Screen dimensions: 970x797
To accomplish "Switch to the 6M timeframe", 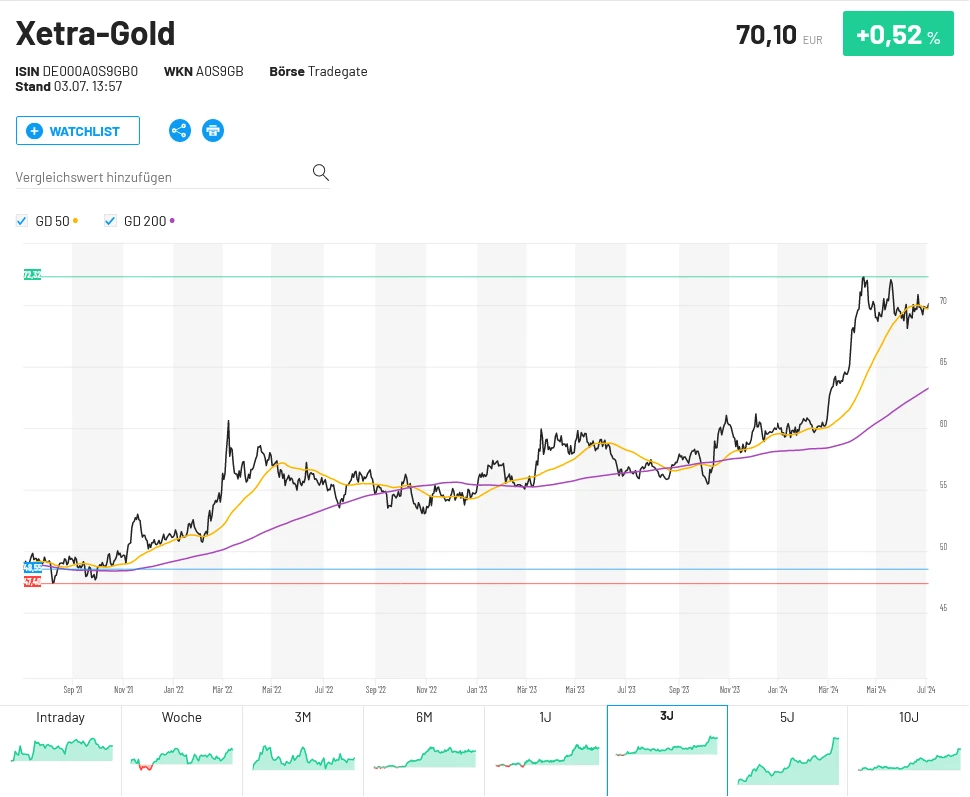I will (x=424, y=750).
